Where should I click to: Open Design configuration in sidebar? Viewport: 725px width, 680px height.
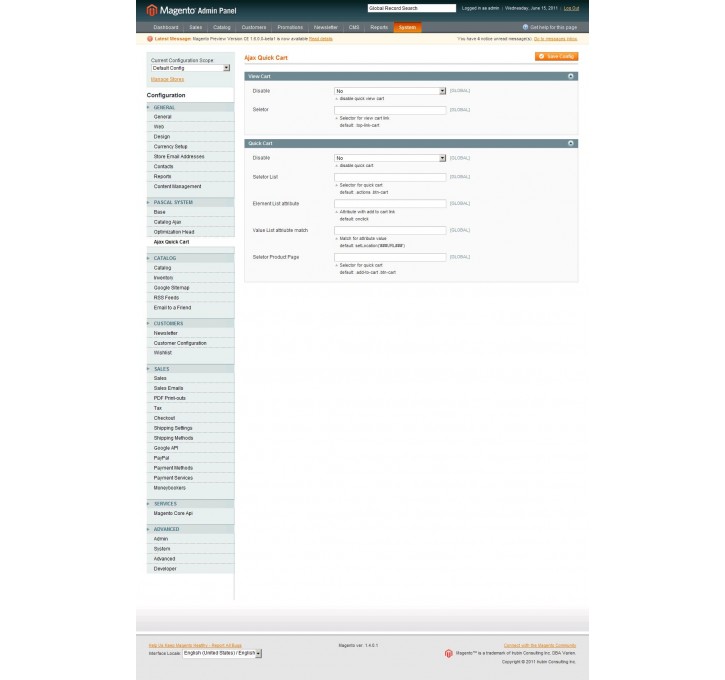(190, 137)
